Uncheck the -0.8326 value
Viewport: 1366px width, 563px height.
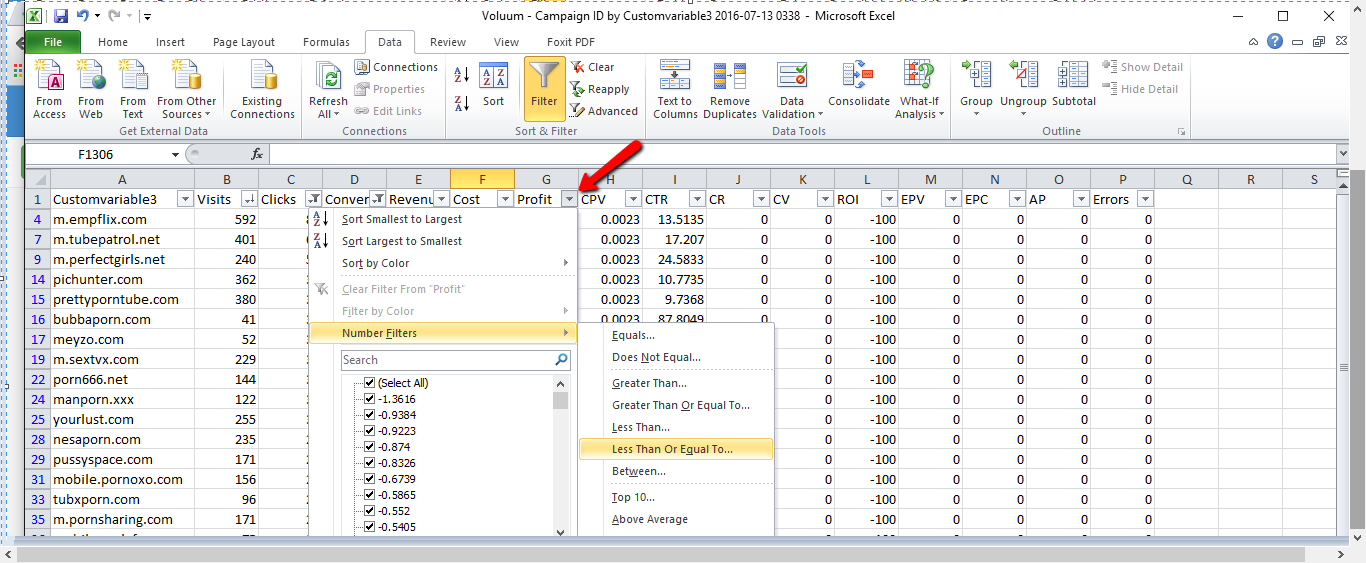point(370,463)
